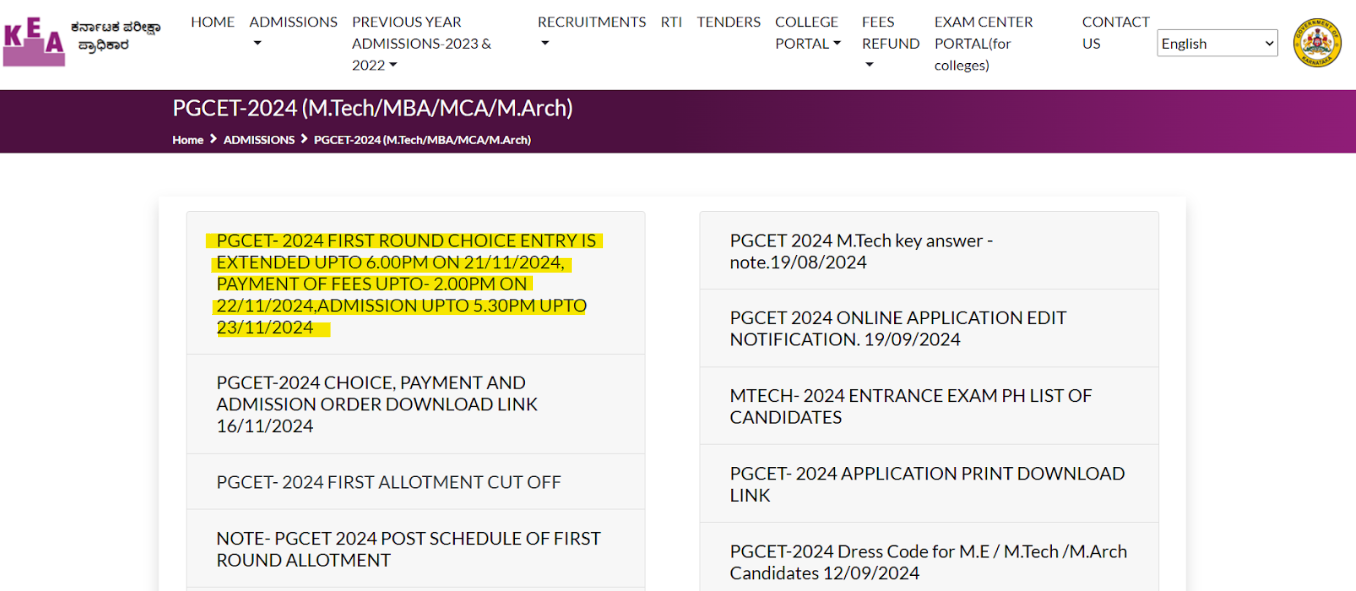Viewport: 1356px width, 591px height.
Task: Expand the FEES REFUND menu
Action: (890, 43)
